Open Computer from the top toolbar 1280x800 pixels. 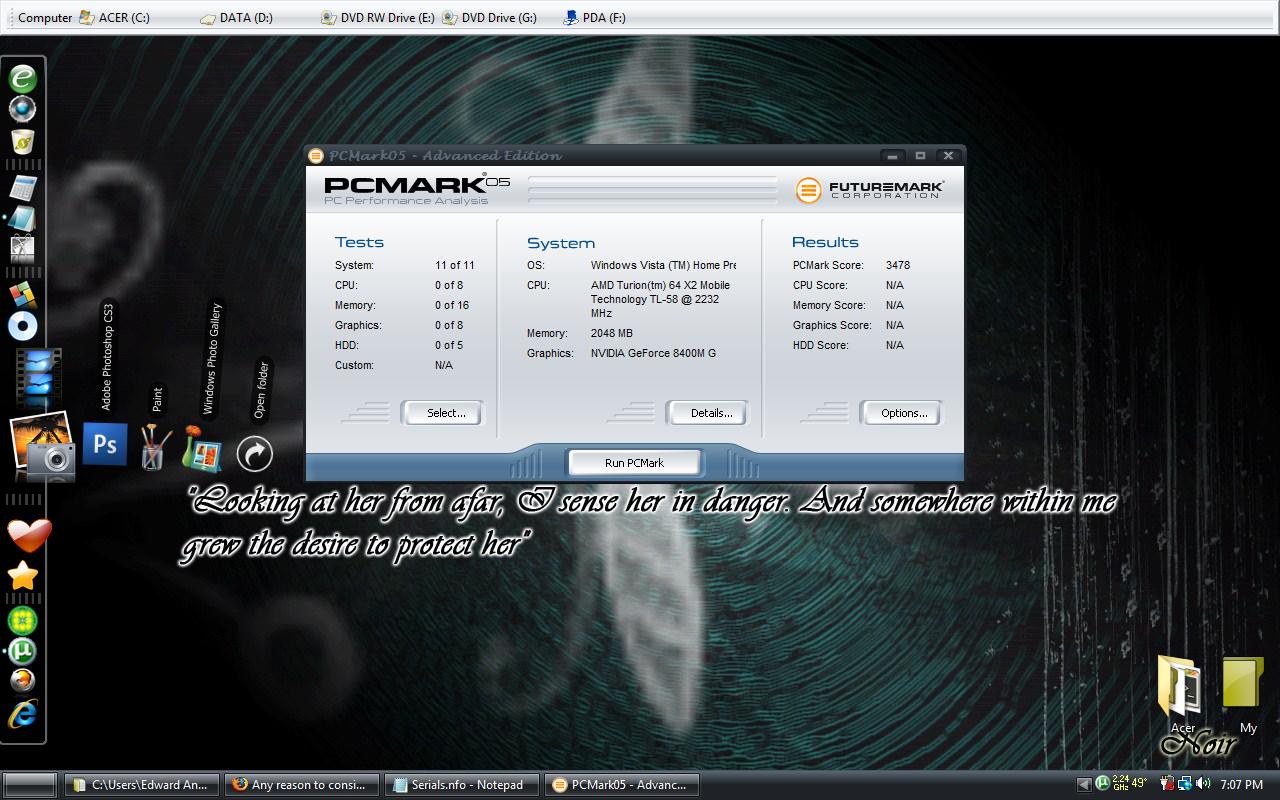(45, 18)
